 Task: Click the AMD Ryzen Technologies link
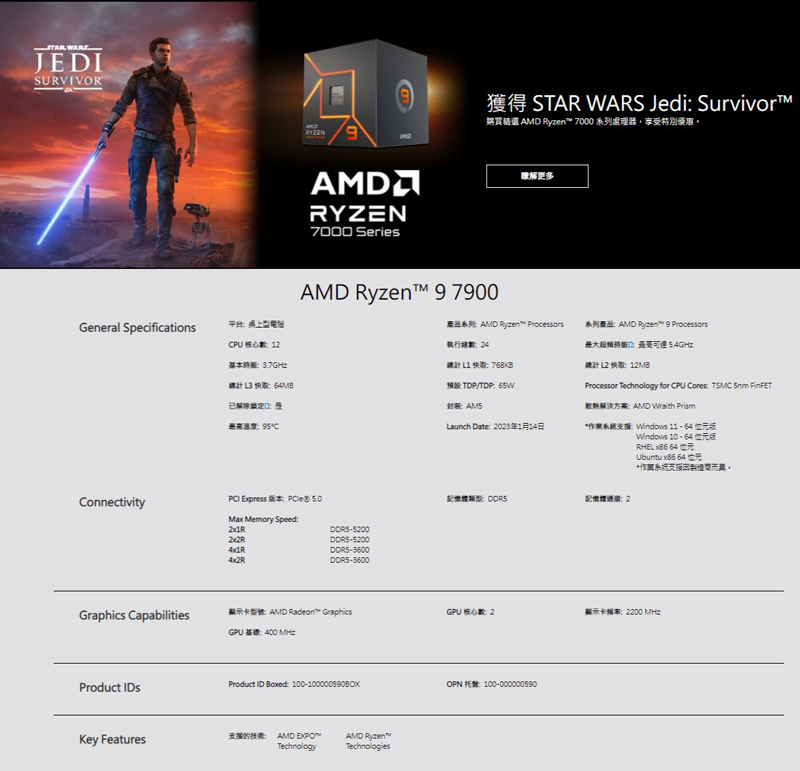(368, 741)
